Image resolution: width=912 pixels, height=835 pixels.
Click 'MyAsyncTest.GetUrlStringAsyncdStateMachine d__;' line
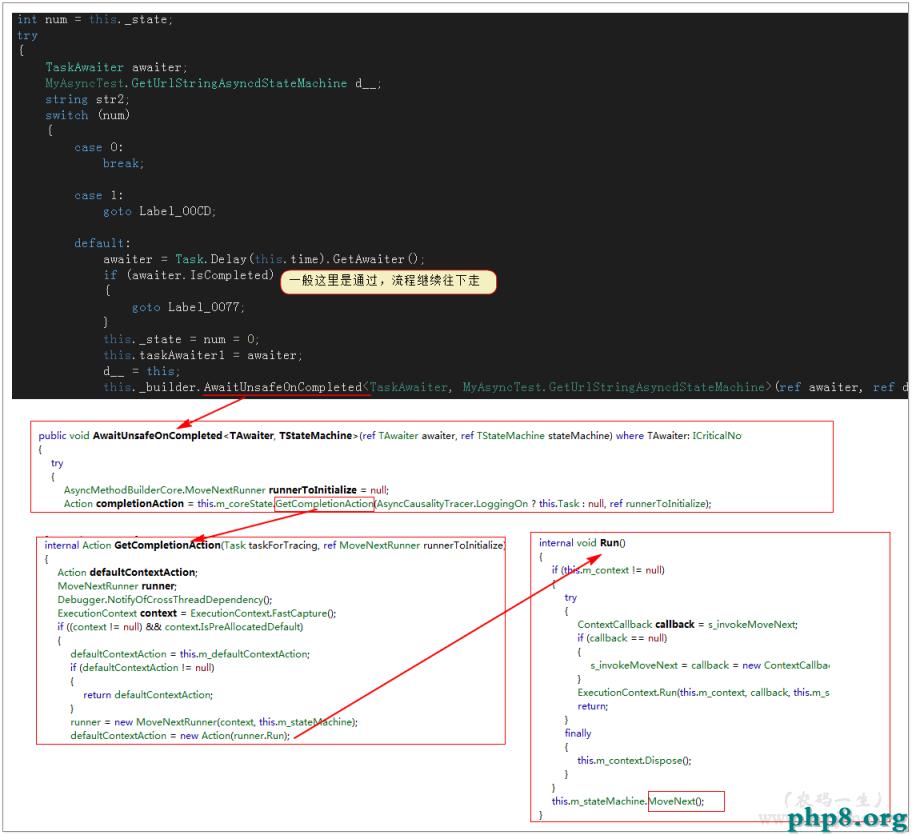pos(213,83)
